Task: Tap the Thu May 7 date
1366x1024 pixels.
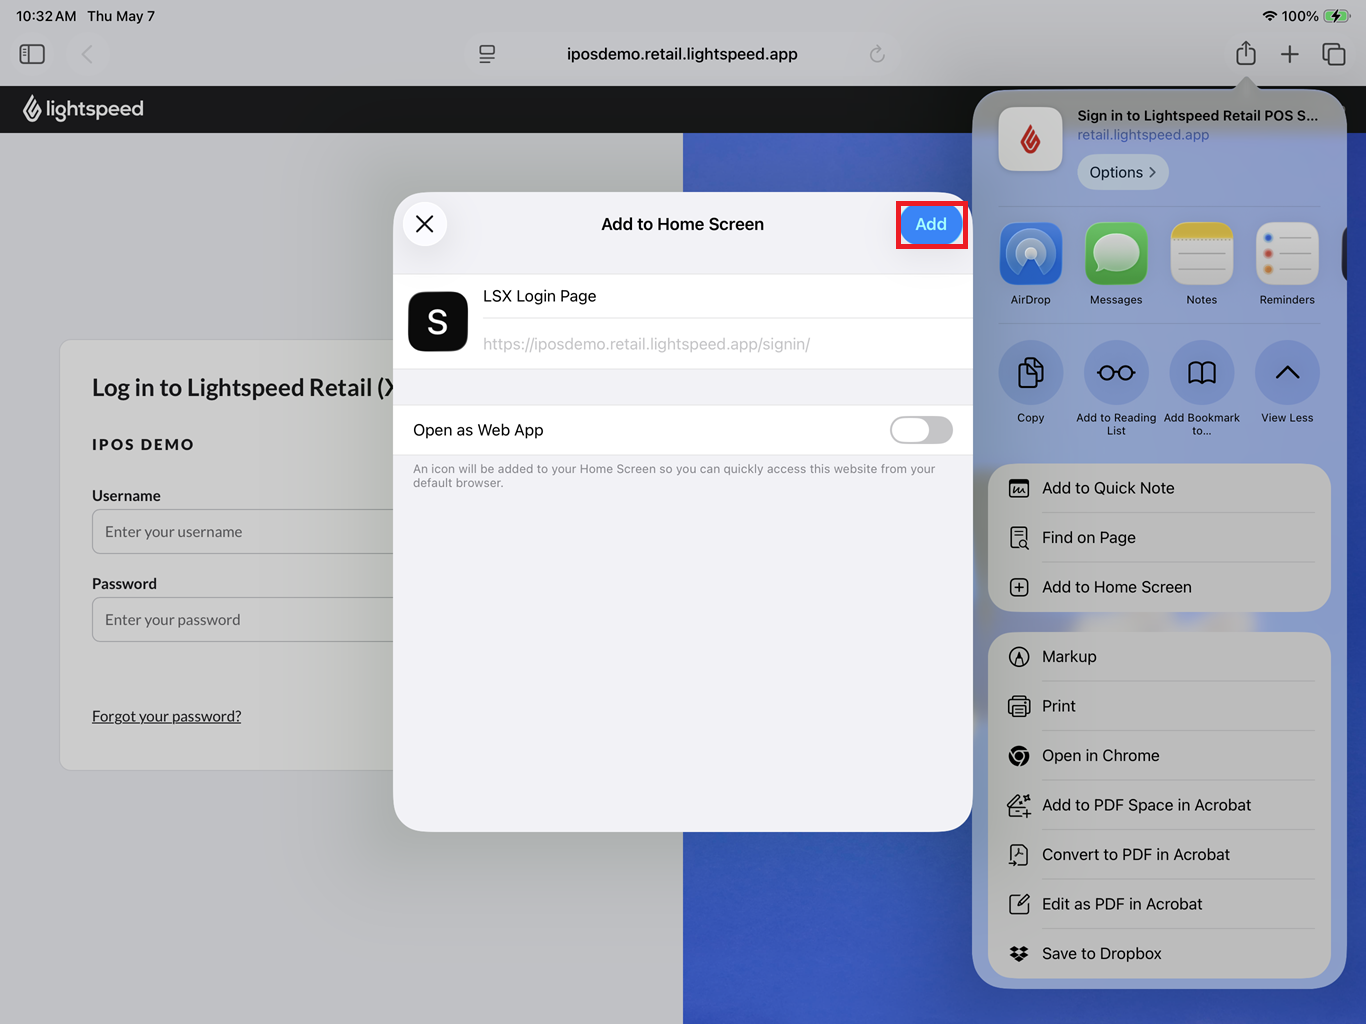Action: pyautogui.click(x=121, y=16)
